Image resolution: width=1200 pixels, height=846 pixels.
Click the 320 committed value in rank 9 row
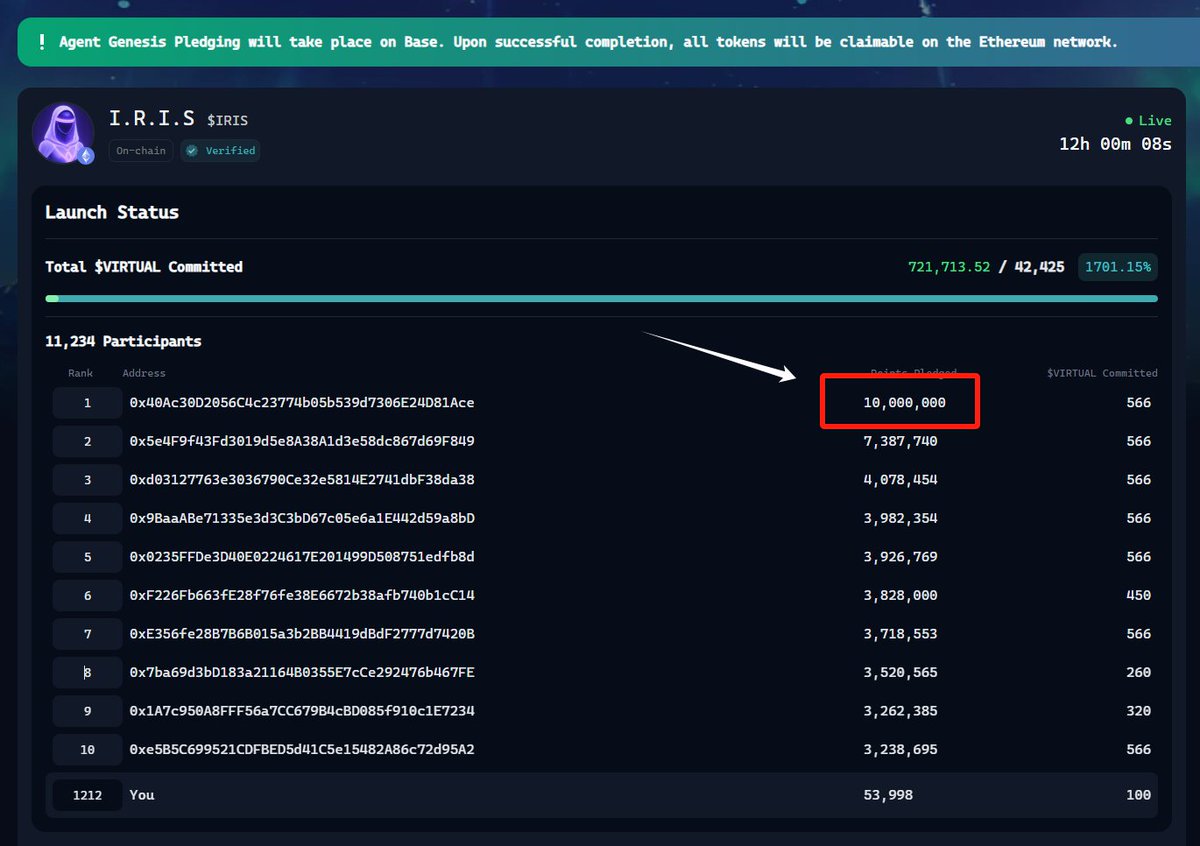1138,711
